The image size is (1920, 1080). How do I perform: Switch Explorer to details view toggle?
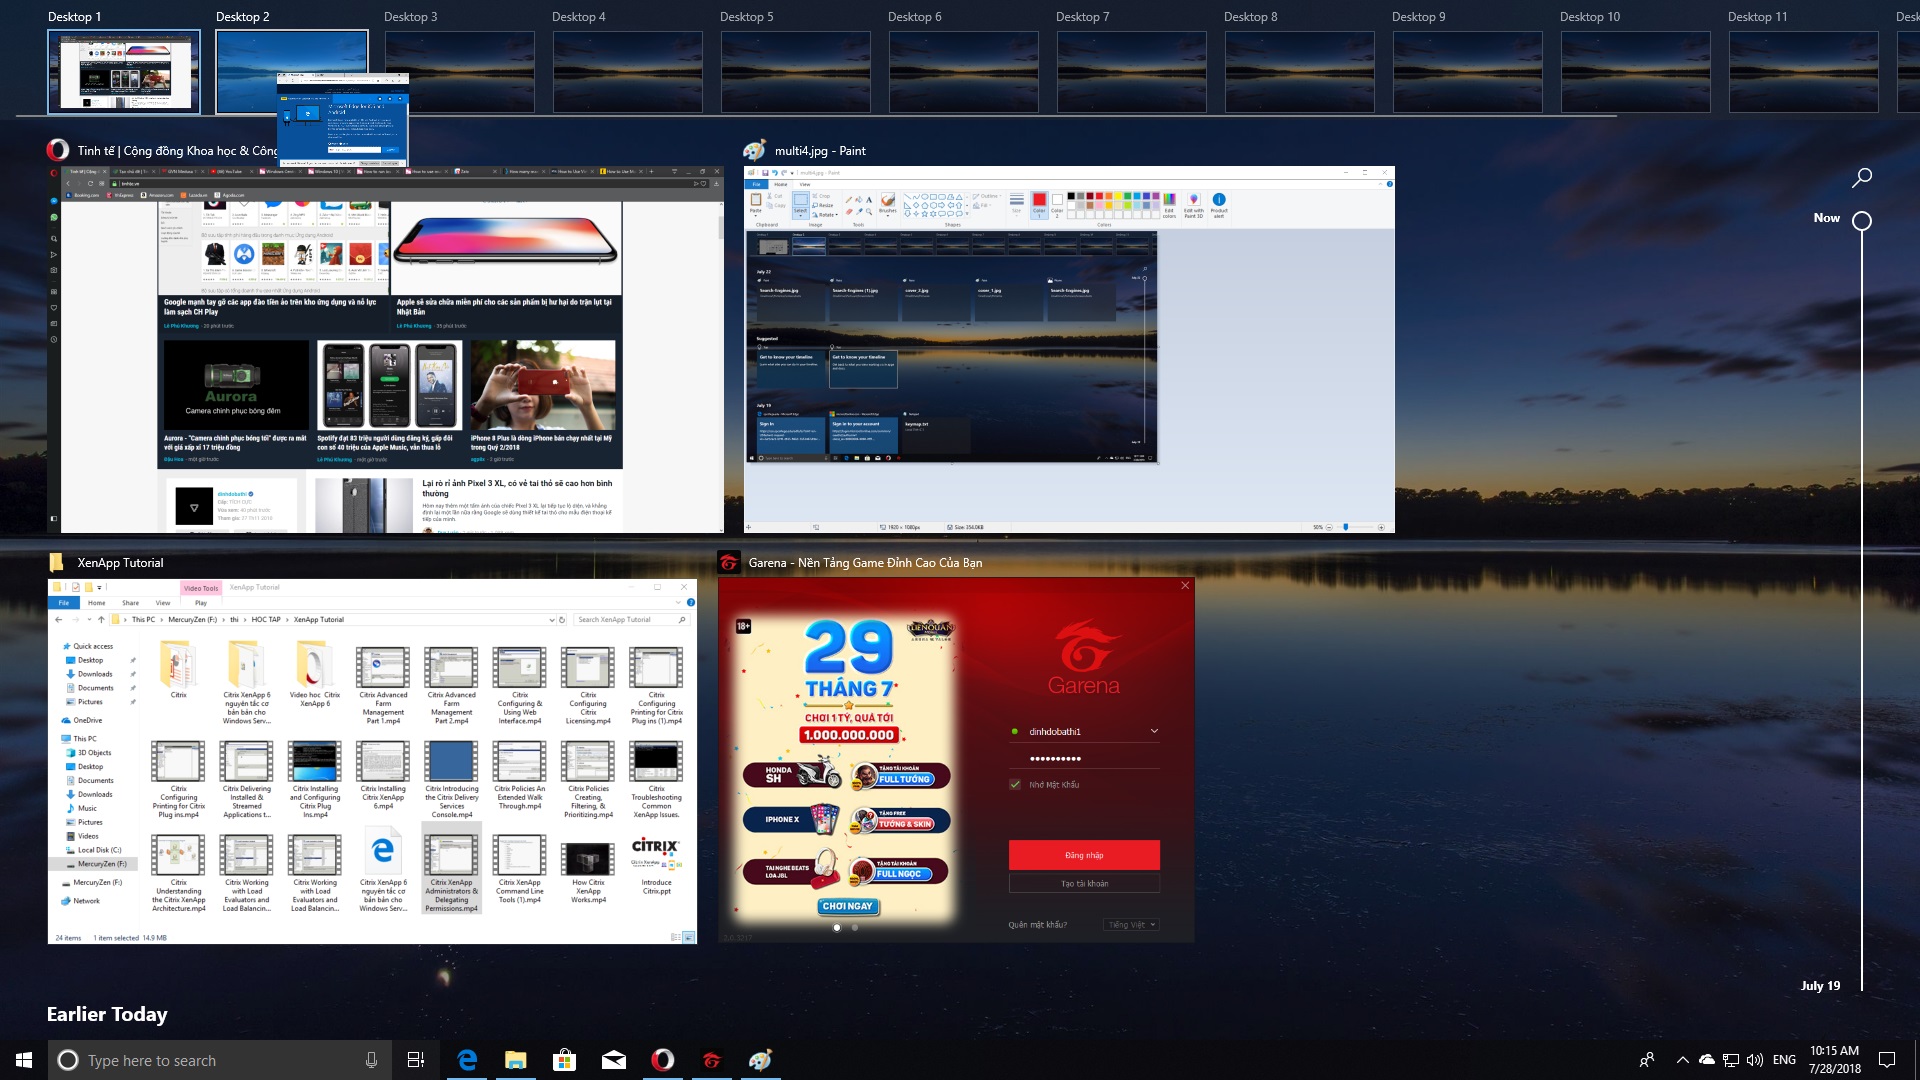(x=676, y=937)
